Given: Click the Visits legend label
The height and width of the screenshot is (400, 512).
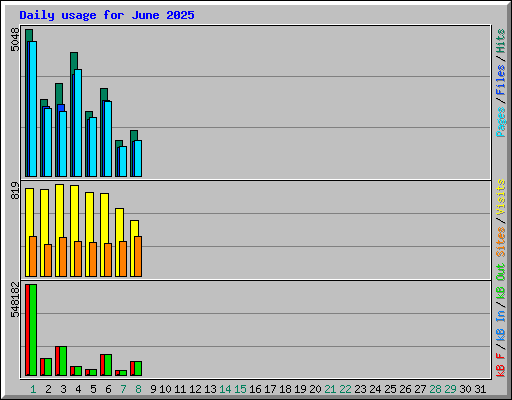Looking at the screenshot, I should point(500,197).
